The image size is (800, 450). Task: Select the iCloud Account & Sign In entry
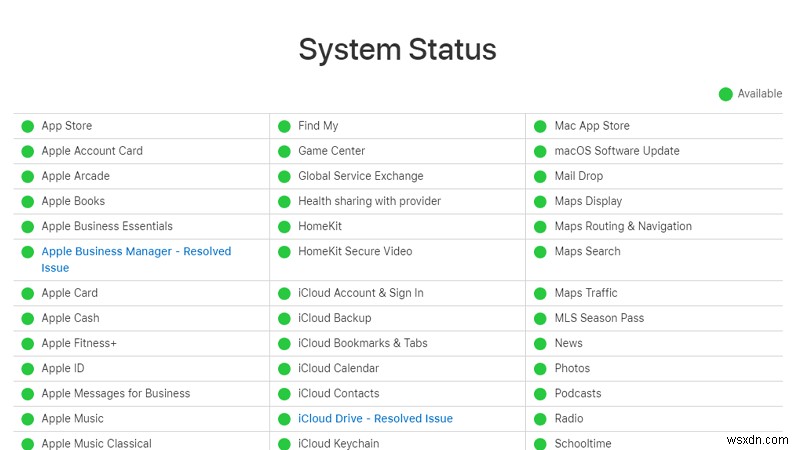point(361,293)
